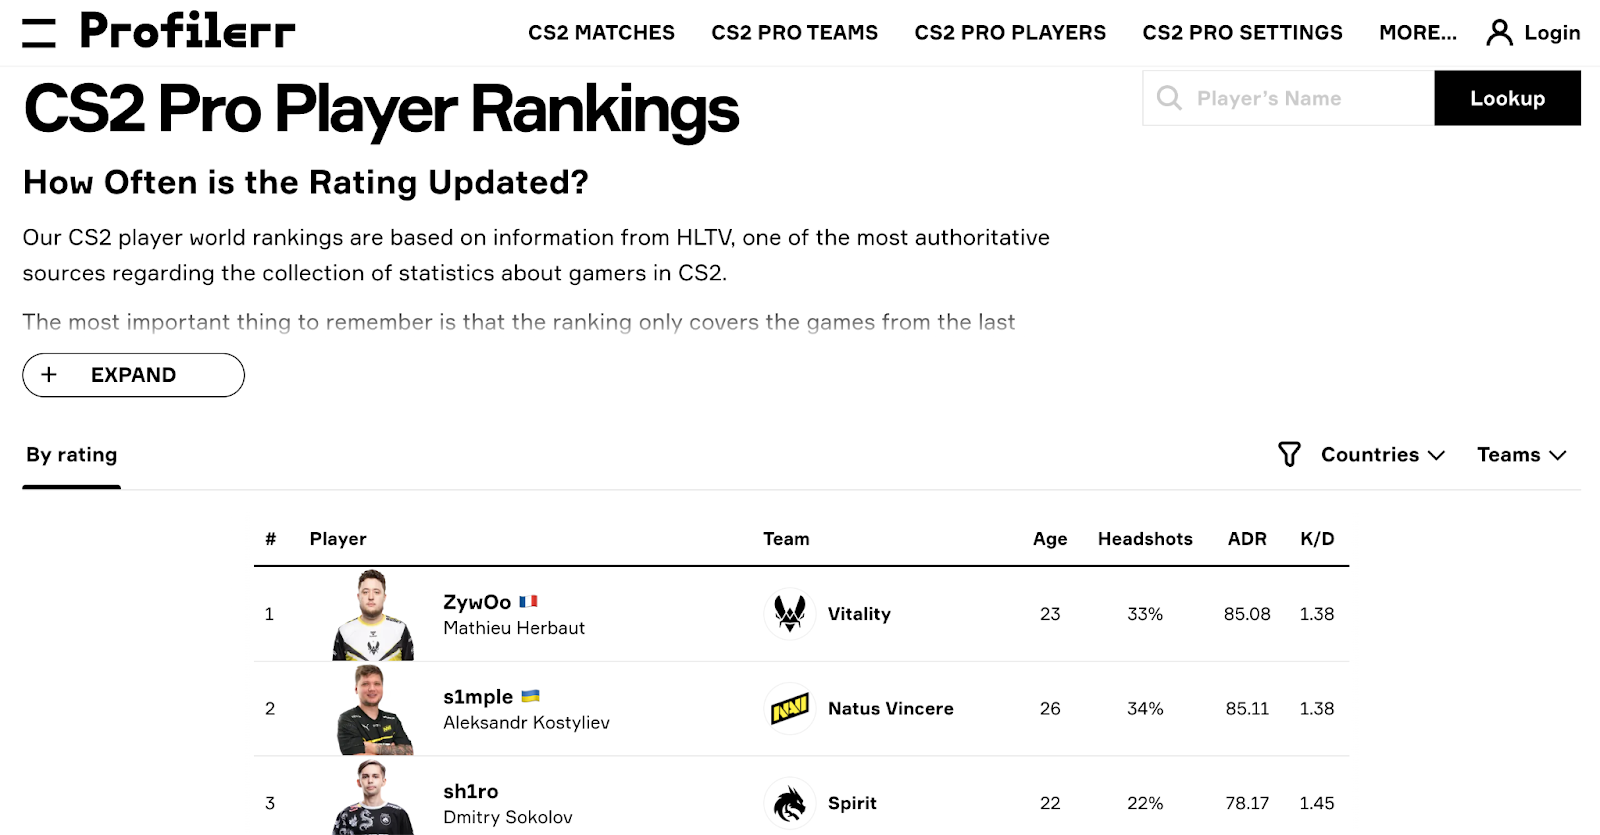Open the Spirit team logo
The image size is (1600, 835).
(x=790, y=803)
